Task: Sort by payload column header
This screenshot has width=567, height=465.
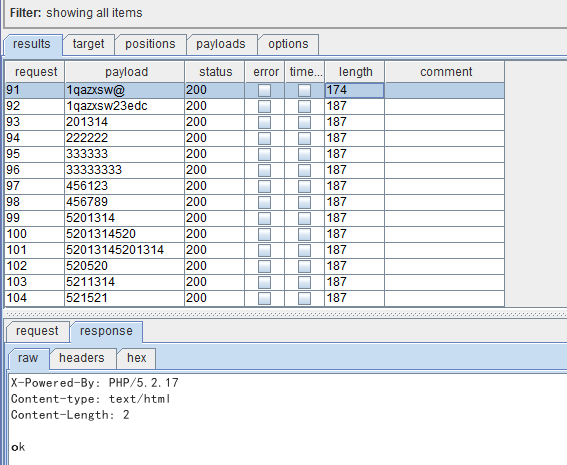Action: [125, 72]
